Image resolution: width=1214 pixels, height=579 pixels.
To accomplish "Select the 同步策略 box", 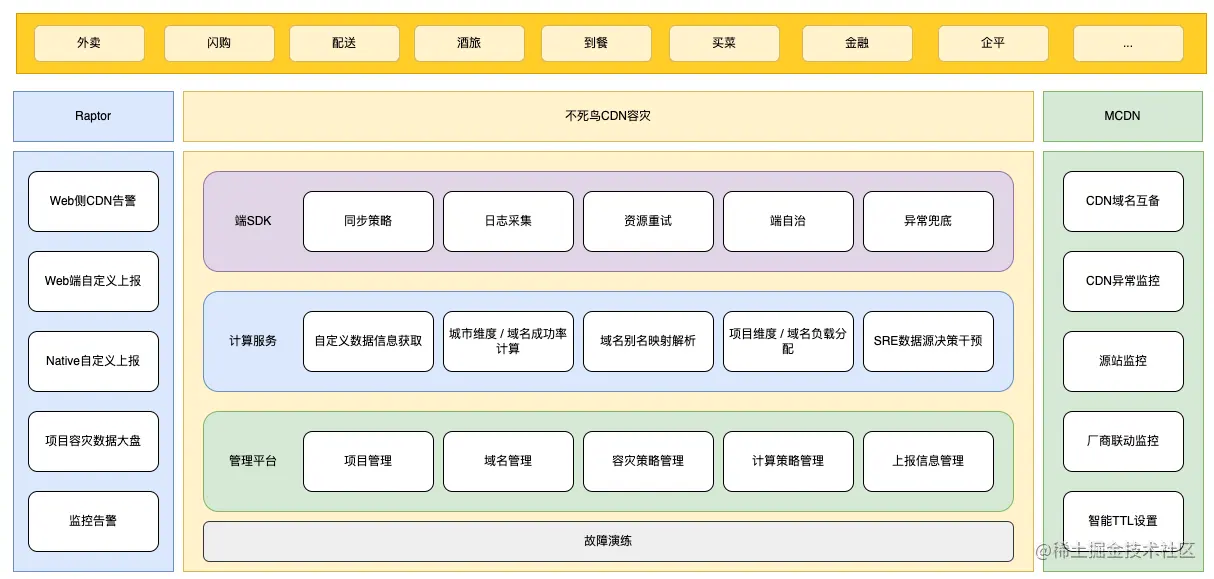I will click(x=368, y=221).
